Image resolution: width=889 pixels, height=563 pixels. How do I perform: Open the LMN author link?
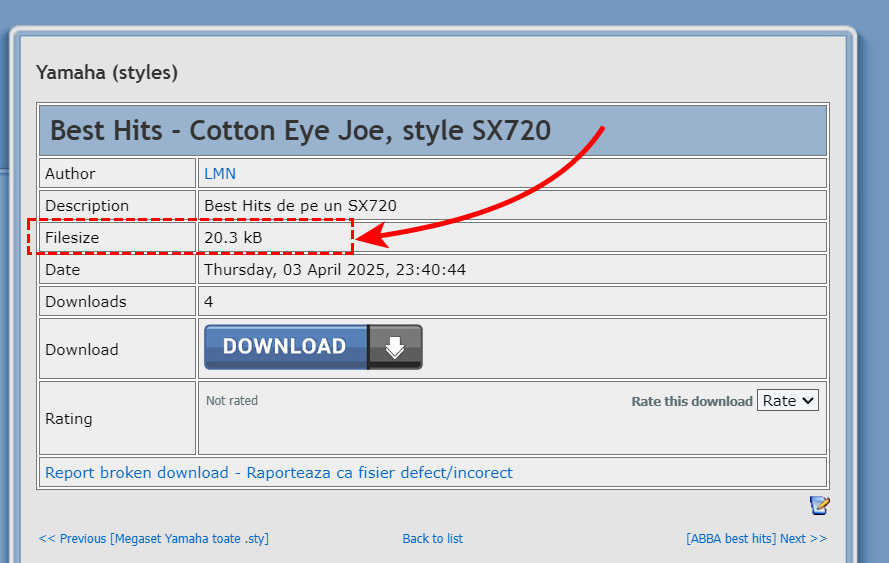(220, 173)
